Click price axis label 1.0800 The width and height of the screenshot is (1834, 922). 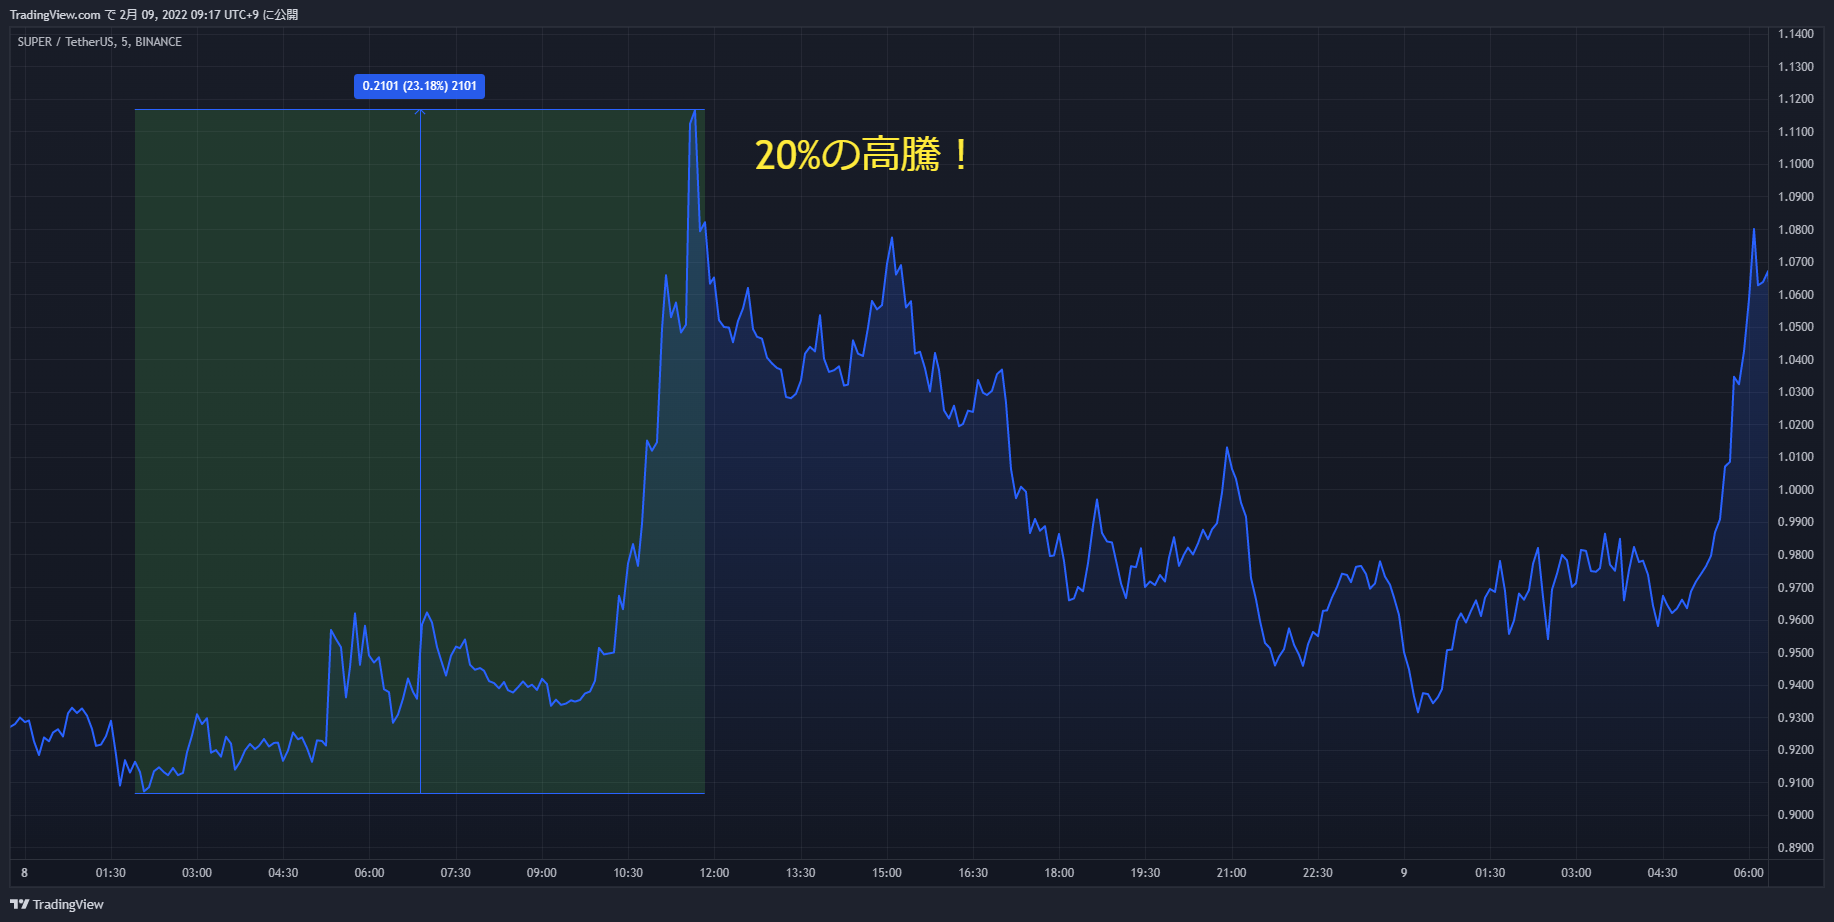click(x=1796, y=230)
